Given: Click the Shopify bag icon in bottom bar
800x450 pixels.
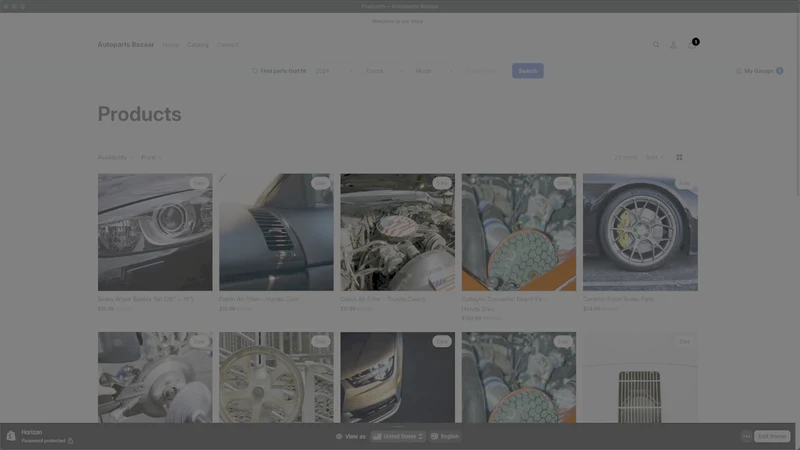Looking at the screenshot, I should 11,436.
